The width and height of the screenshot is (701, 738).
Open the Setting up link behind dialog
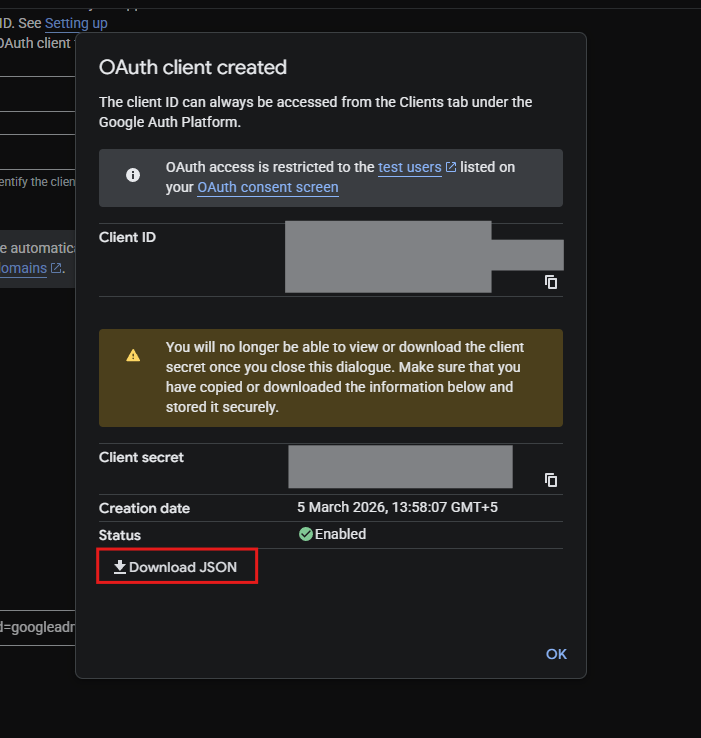click(76, 23)
